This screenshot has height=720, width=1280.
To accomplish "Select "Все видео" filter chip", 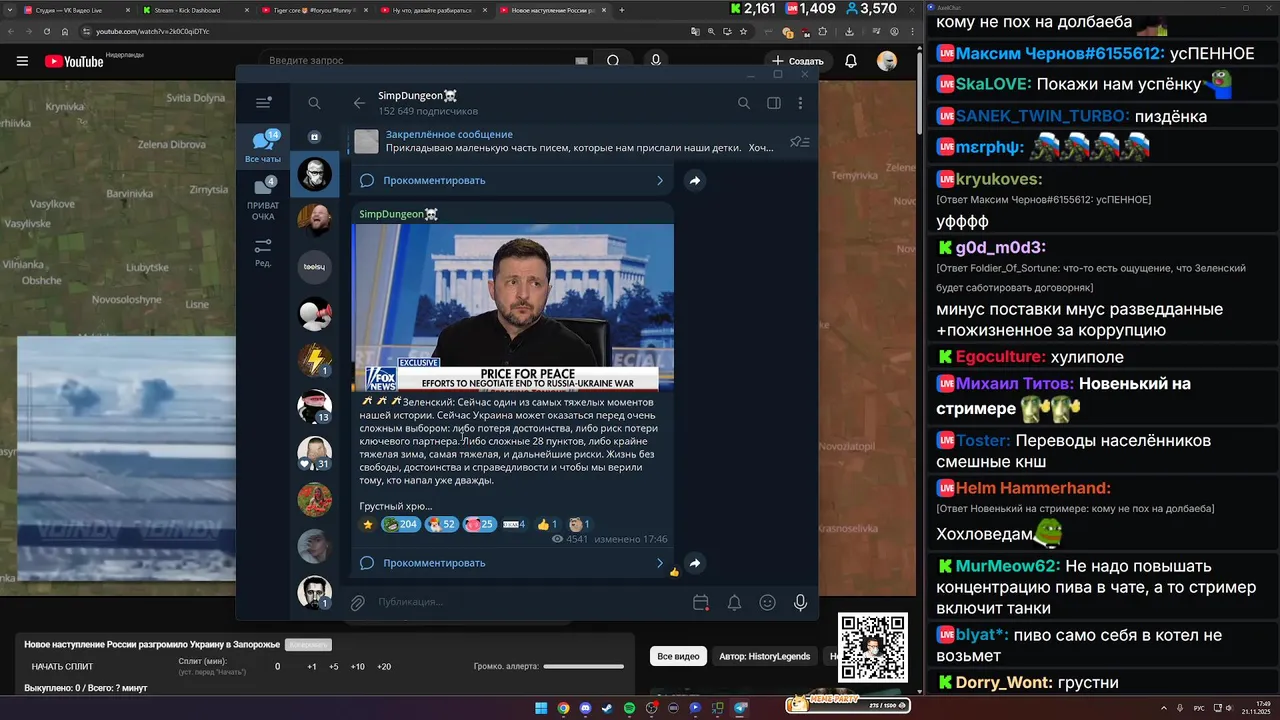I will point(678,656).
